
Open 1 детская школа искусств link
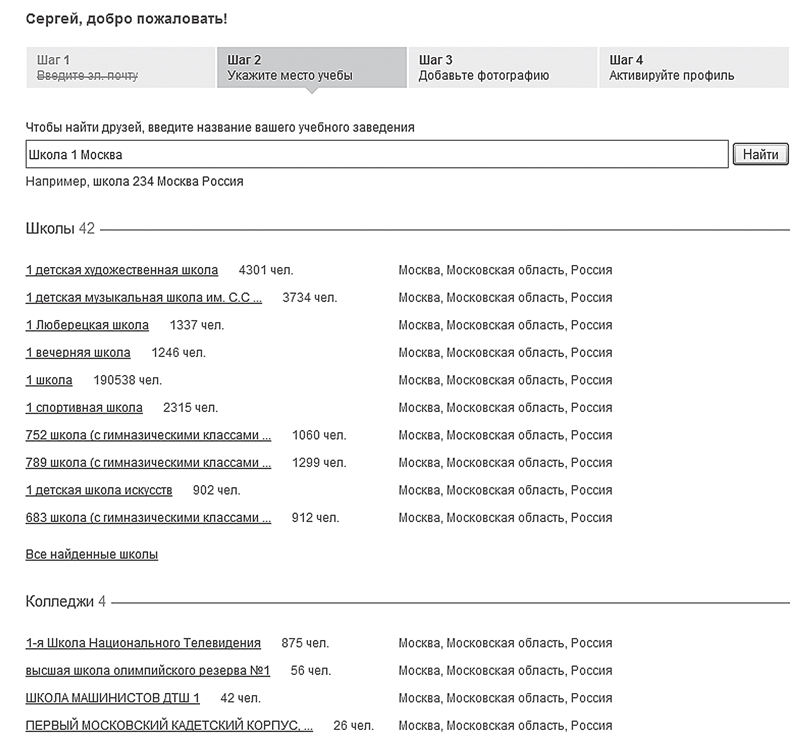tap(99, 490)
